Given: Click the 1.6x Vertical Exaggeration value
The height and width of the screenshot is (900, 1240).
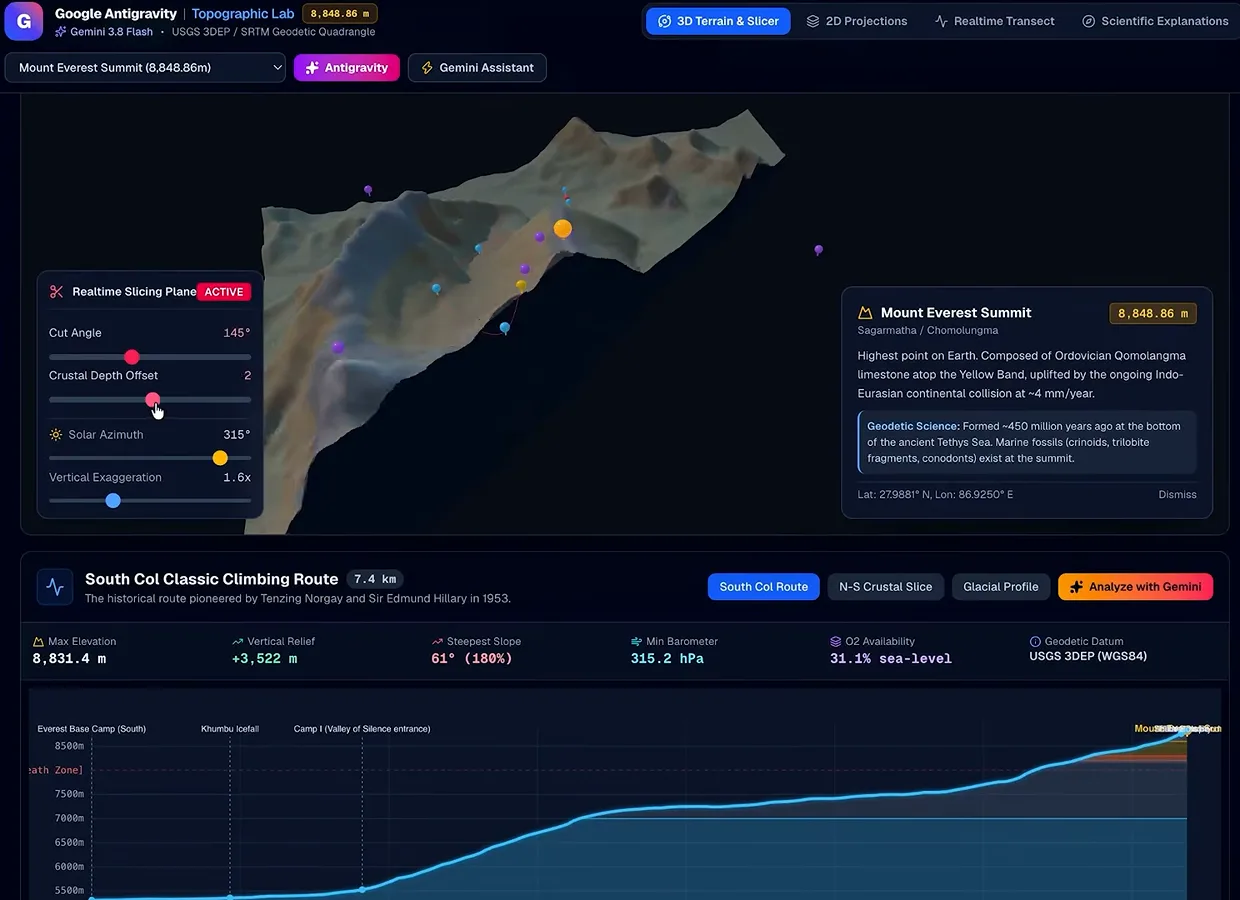Looking at the screenshot, I should pyautogui.click(x=237, y=478).
